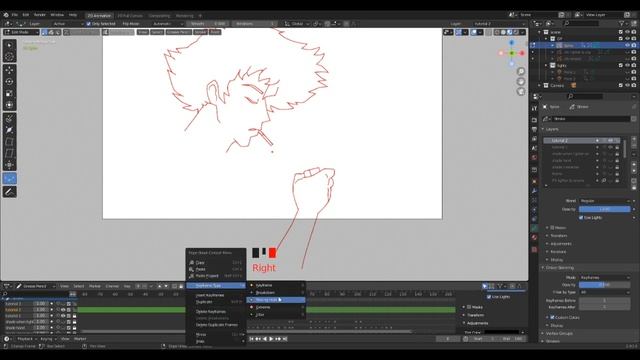Switch to the Compositing workspace tab
Viewport: 640px width, 360px height.
pos(159,16)
